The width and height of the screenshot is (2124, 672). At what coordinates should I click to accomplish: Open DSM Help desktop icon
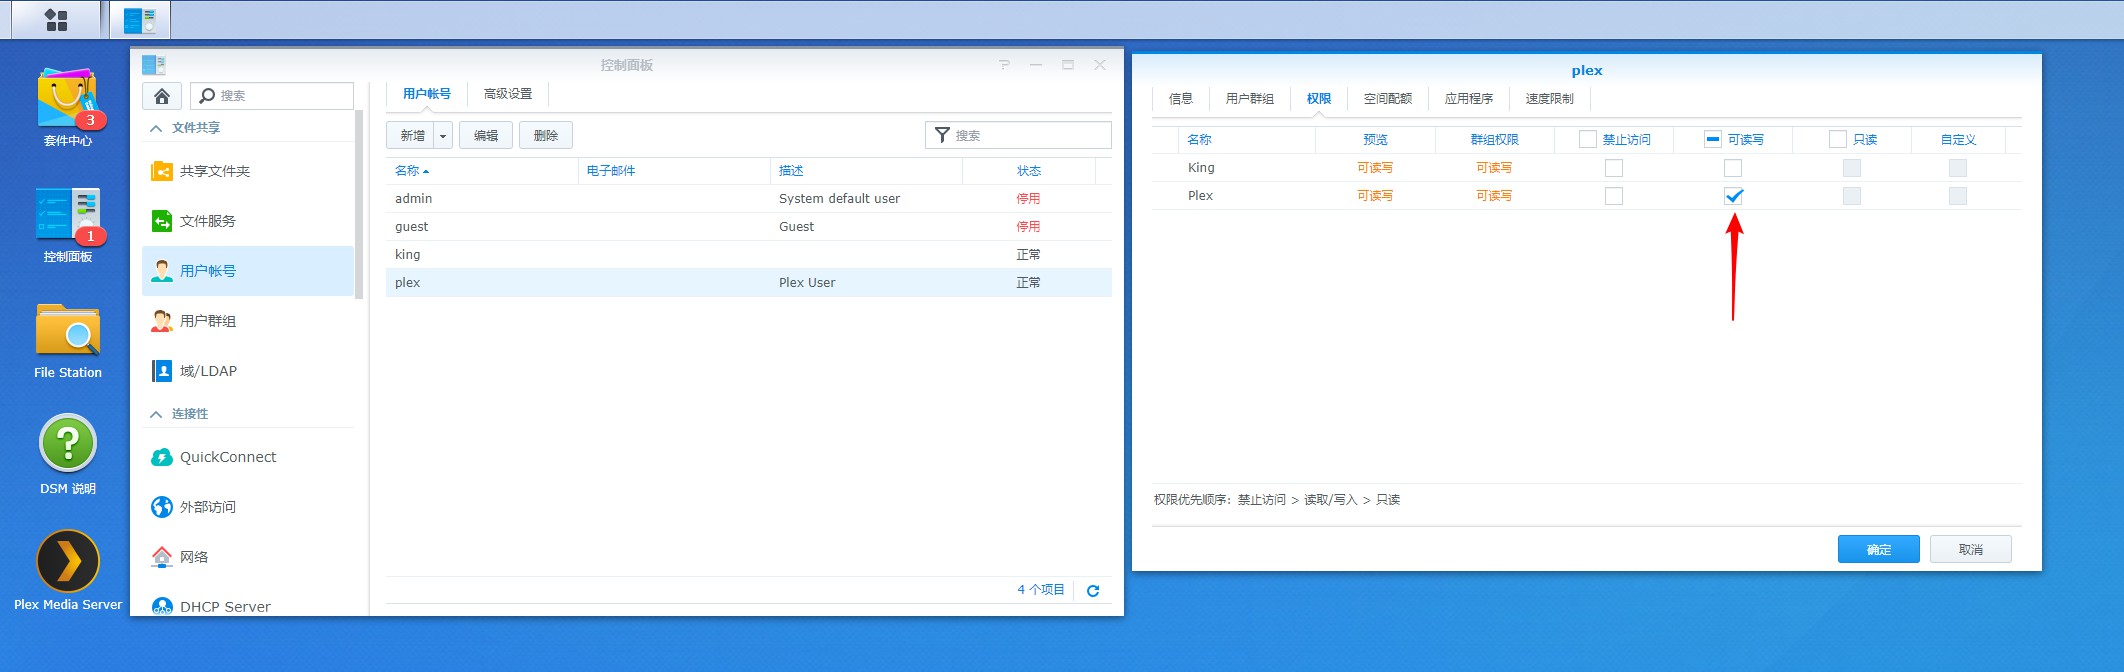68,445
